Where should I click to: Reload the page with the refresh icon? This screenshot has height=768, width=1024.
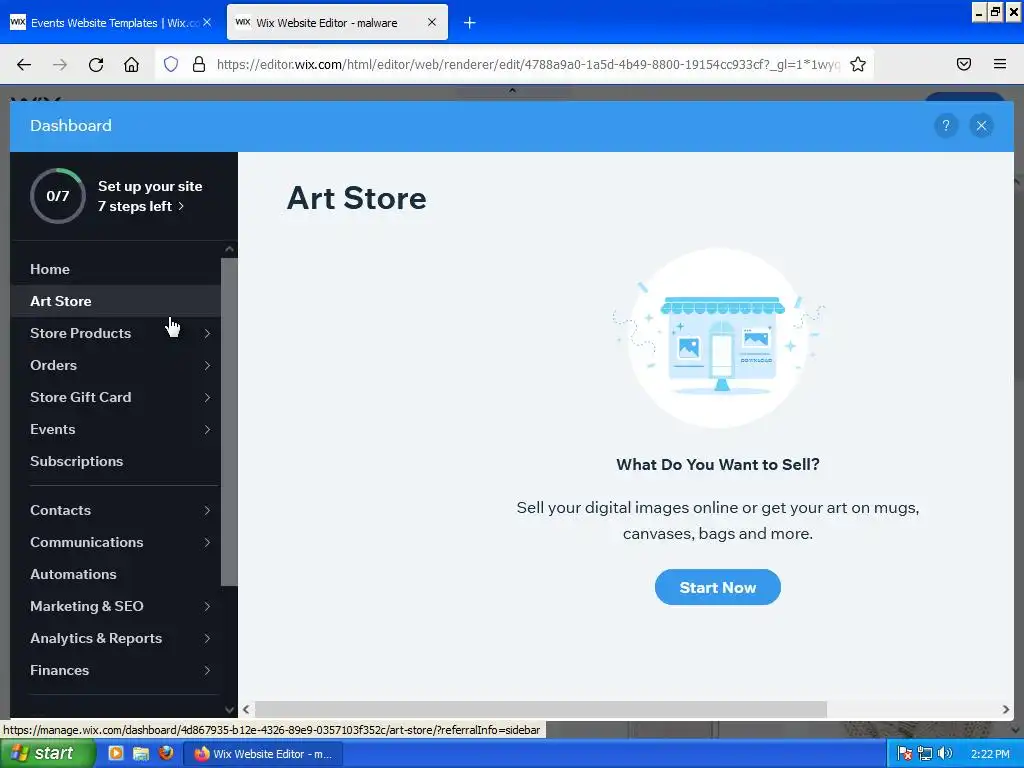(x=96, y=64)
